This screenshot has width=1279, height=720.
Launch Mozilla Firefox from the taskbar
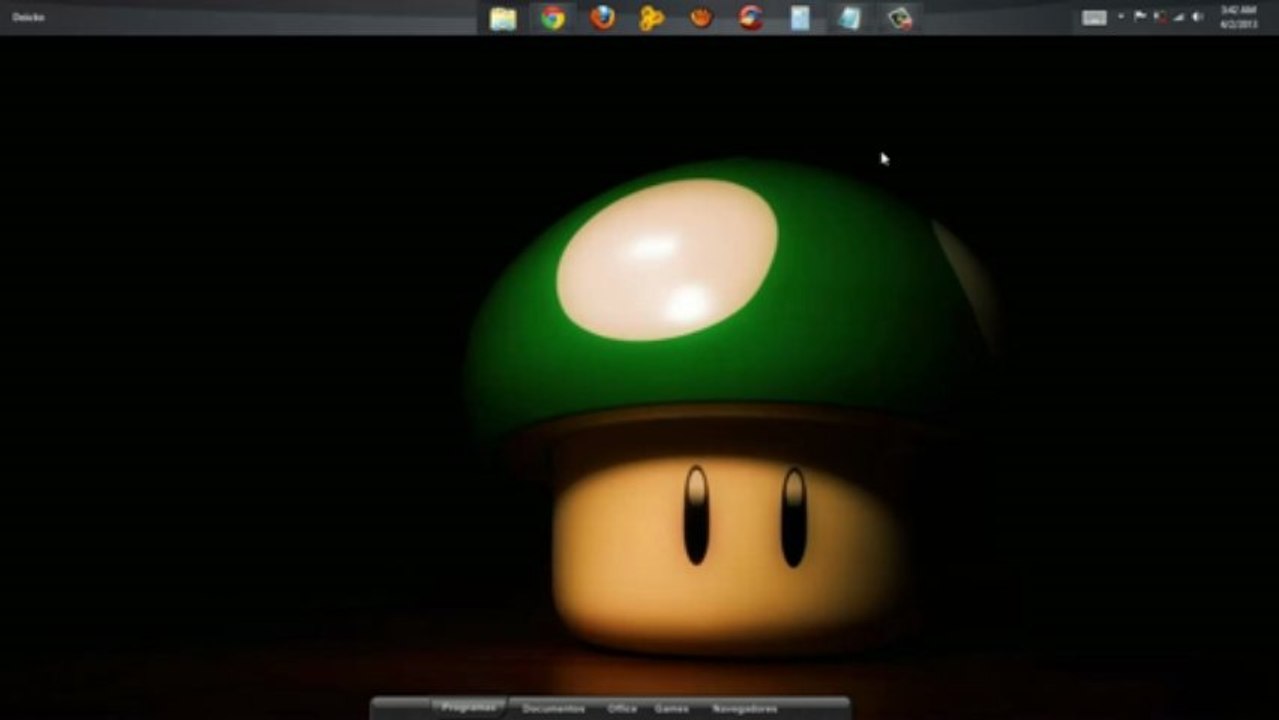602,18
